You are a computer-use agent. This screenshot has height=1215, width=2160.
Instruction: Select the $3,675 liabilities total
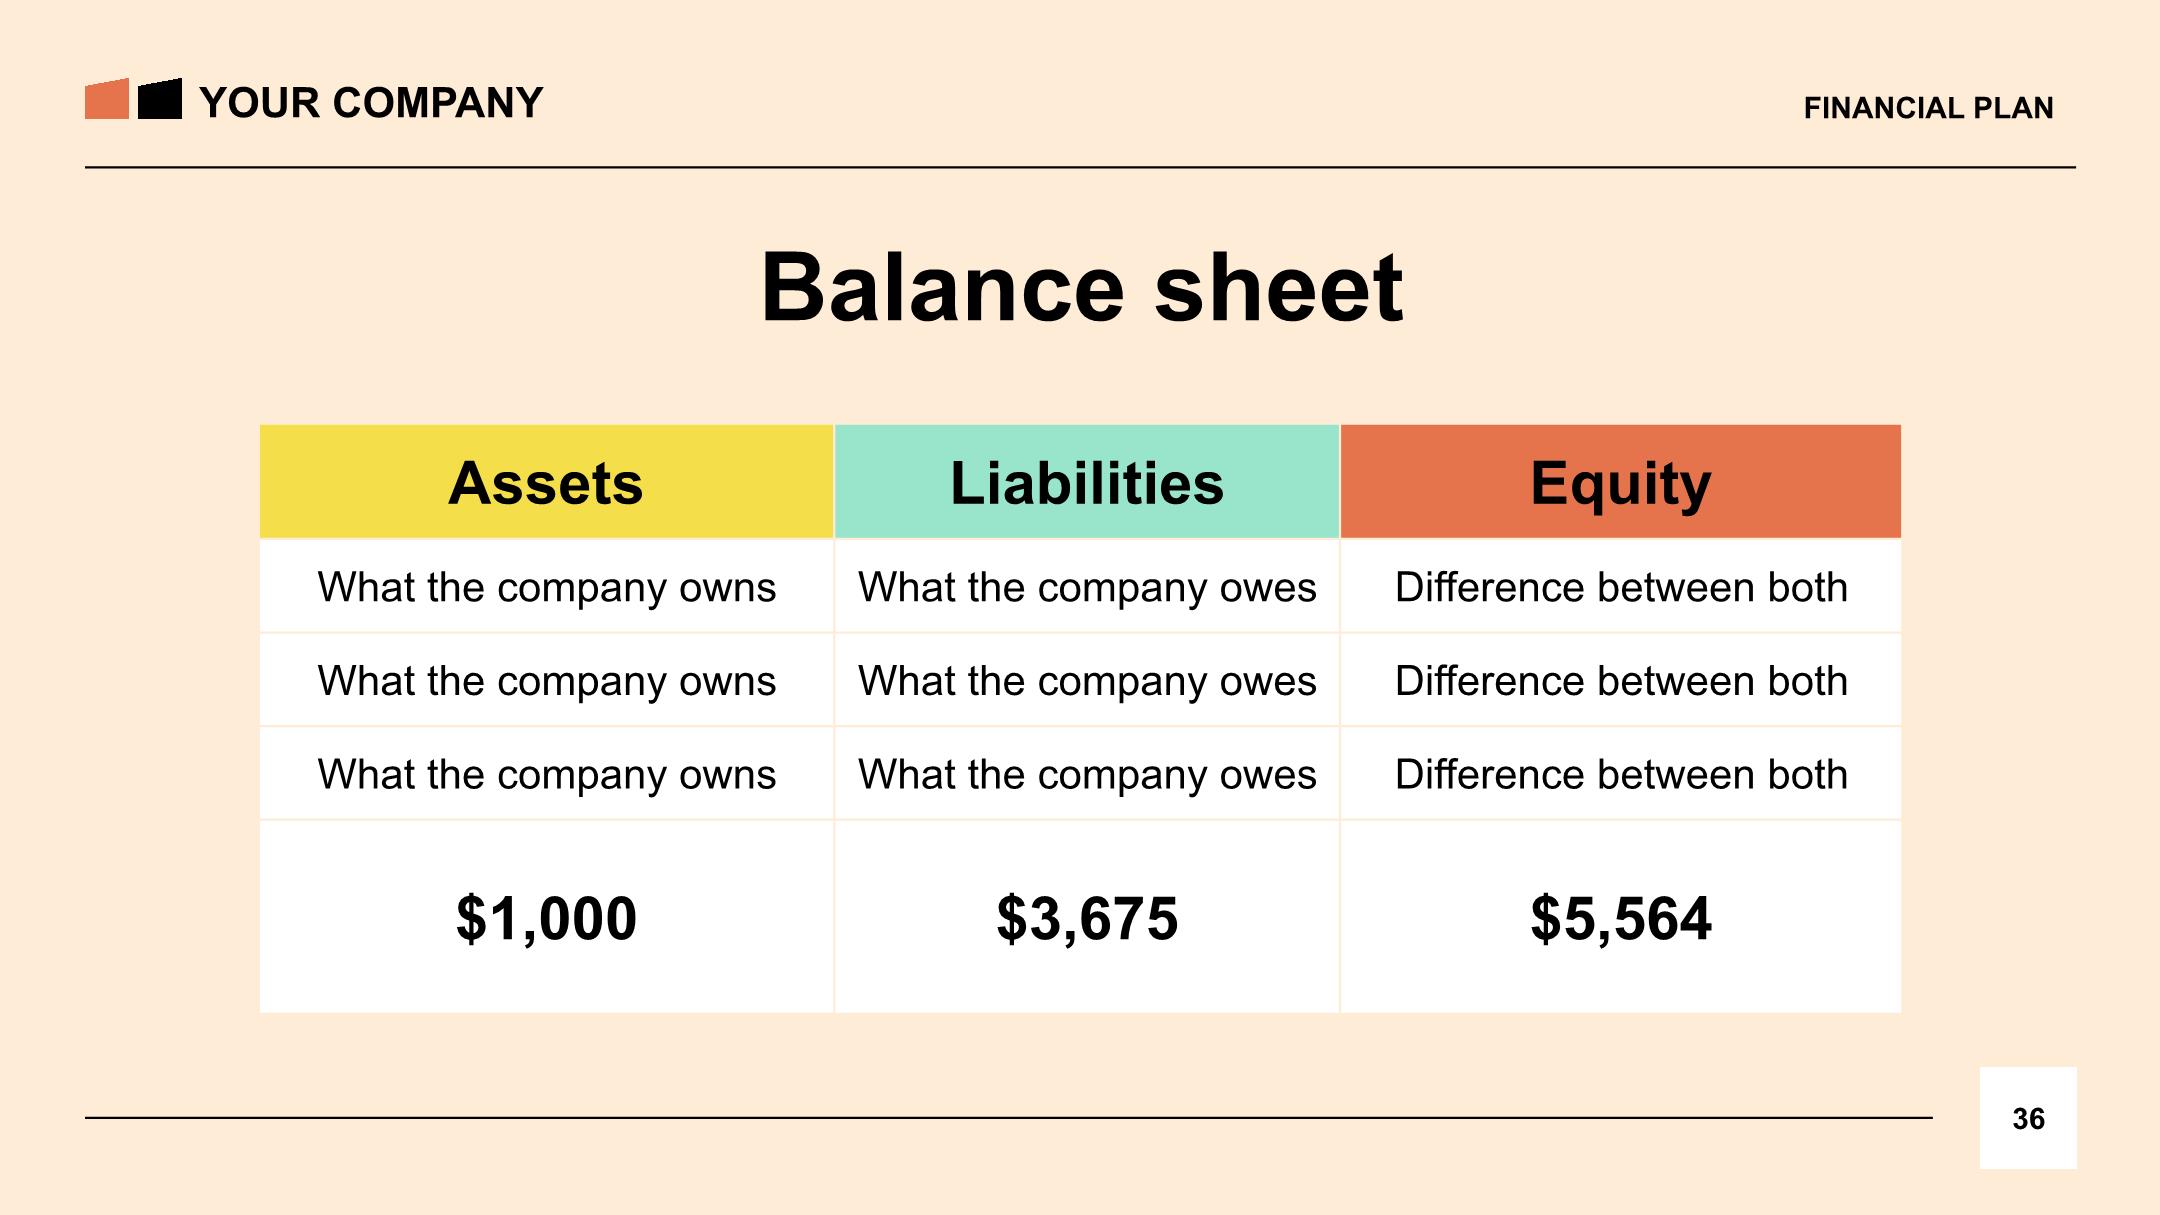point(1087,918)
